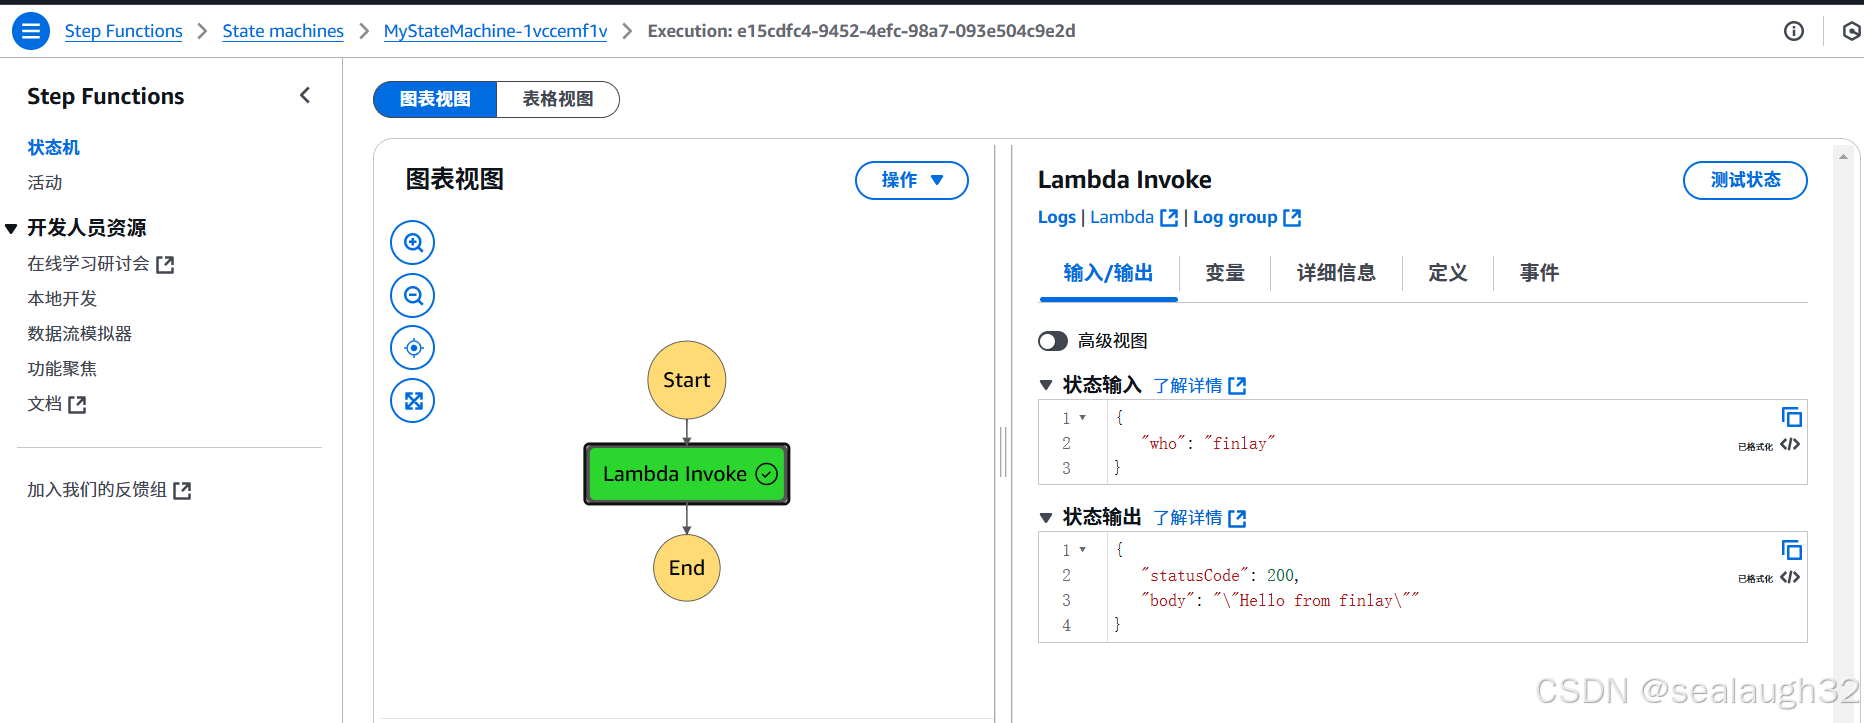Open MyStateMachine-1vccemf1v breadcrumb link

click(496, 31)
